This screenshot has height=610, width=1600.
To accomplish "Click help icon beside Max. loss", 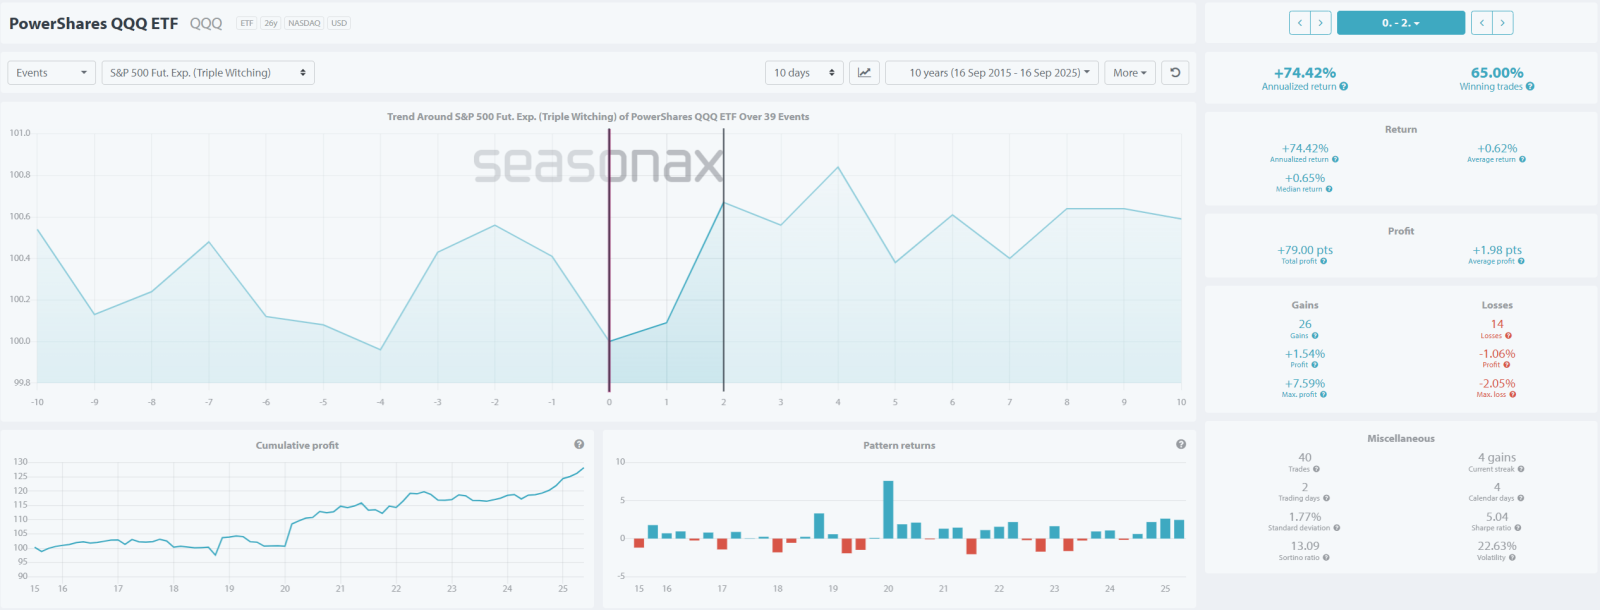I will tap(1513, 395).
